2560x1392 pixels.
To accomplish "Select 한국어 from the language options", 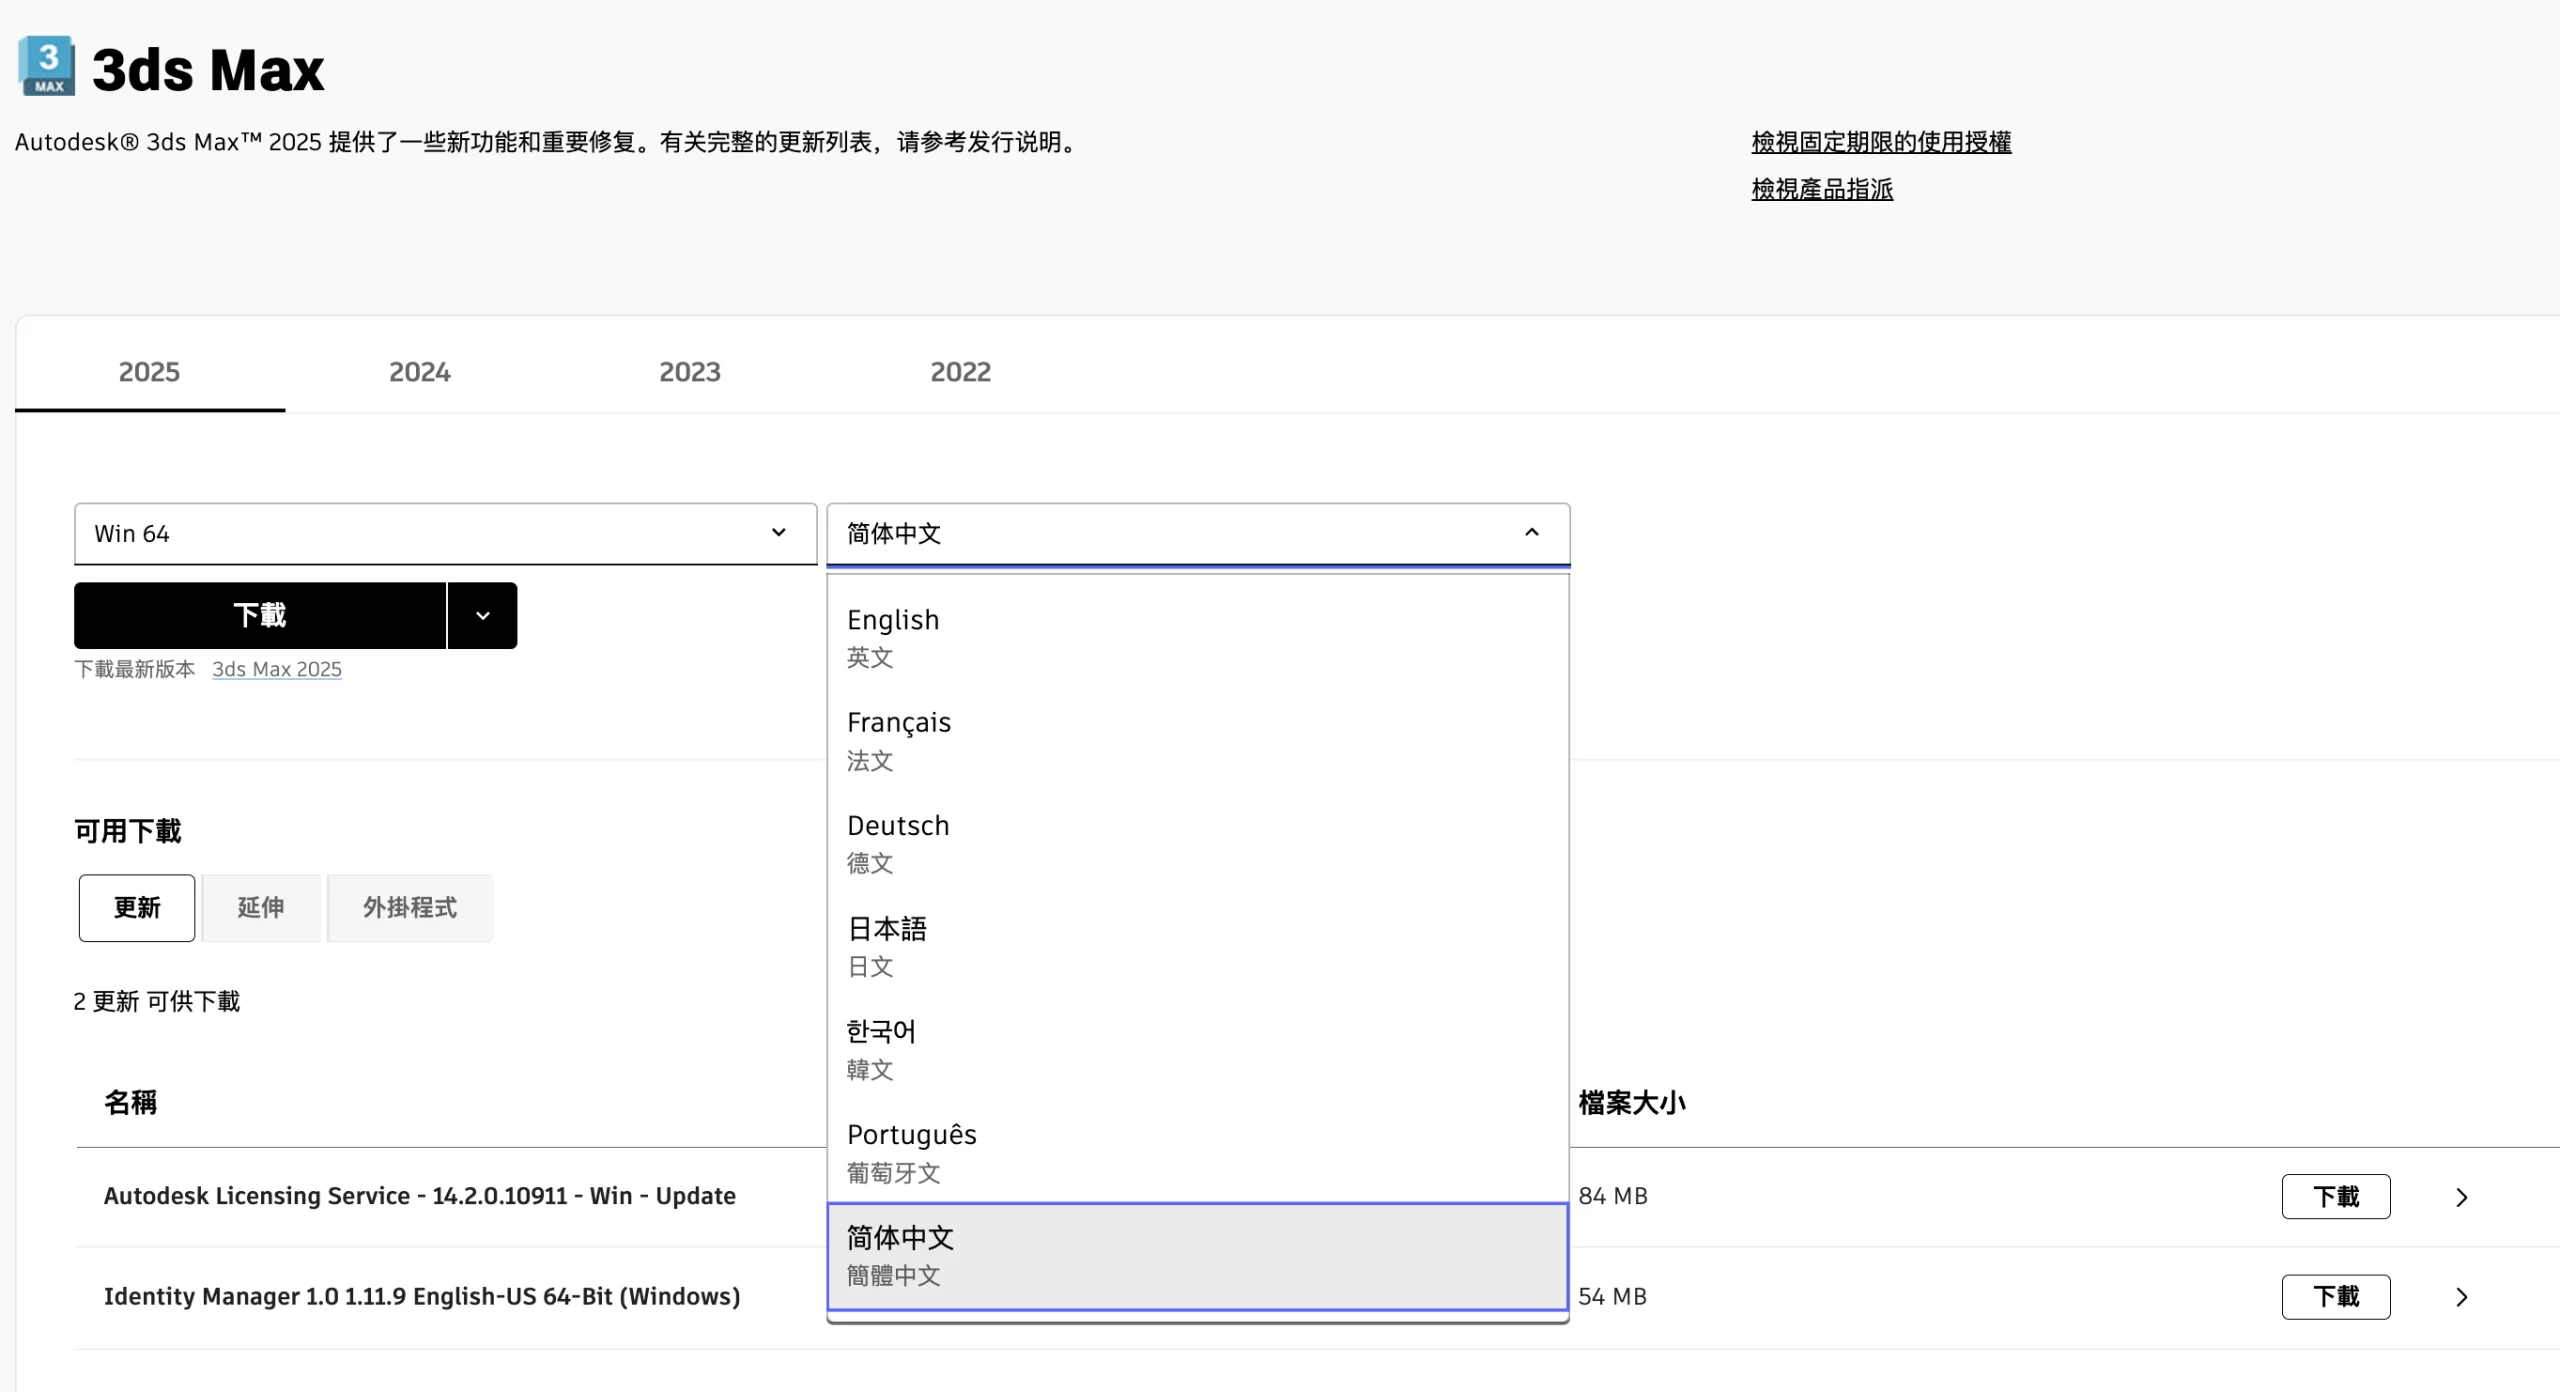I will coord(881,1048).
